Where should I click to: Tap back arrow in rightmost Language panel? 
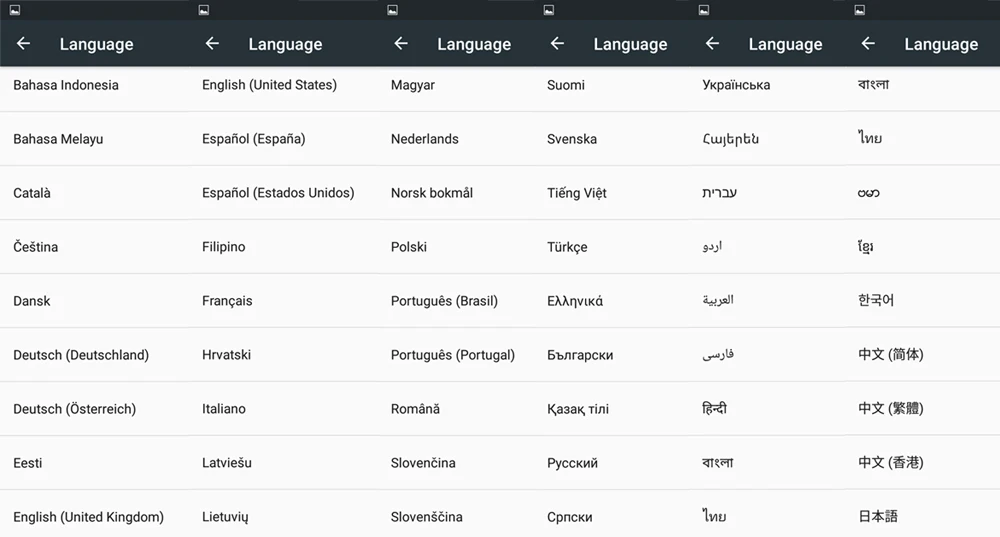[868, 43]
